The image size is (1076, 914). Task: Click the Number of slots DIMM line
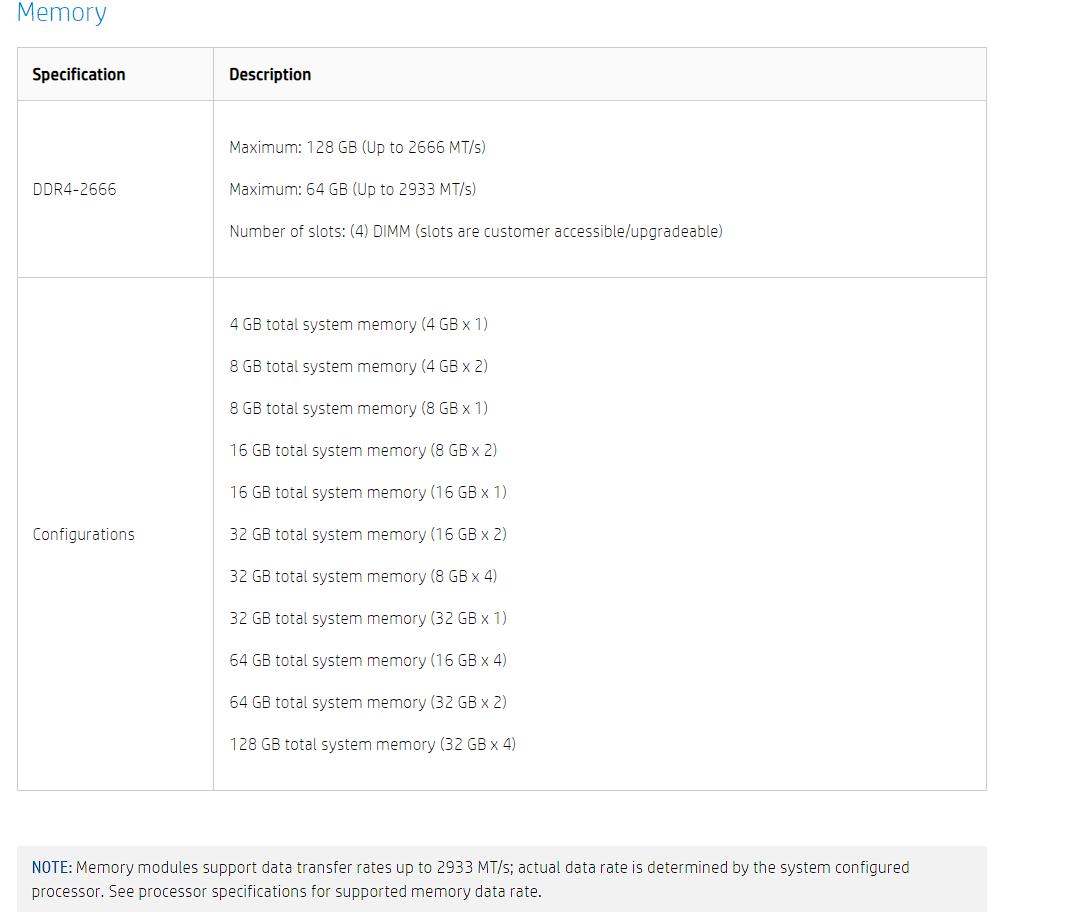click(x=476, y=231)
